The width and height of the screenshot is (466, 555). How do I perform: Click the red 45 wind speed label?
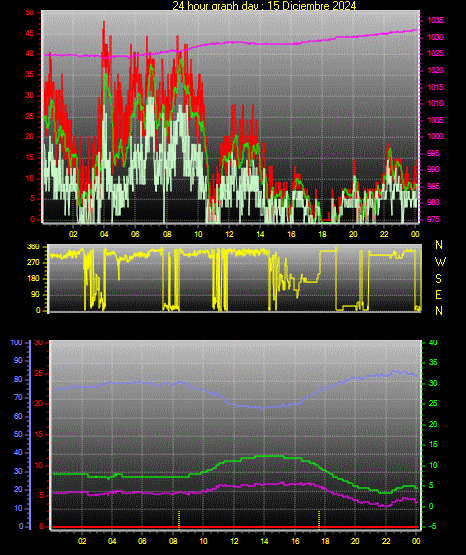pos(30,34)
